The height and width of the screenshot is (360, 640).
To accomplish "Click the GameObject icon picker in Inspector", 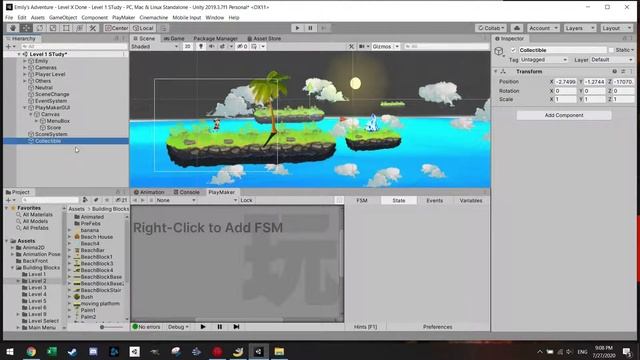I will (499, 52).
